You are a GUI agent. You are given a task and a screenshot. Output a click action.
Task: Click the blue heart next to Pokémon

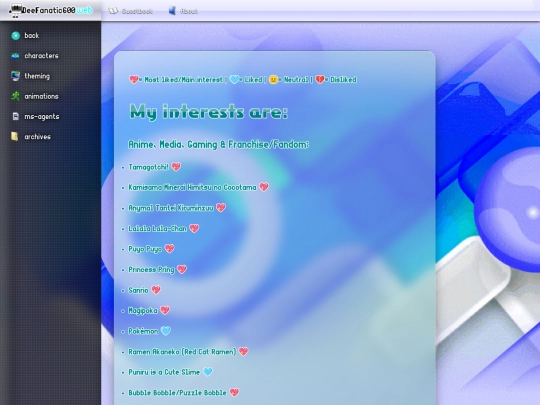coord(166,331)
